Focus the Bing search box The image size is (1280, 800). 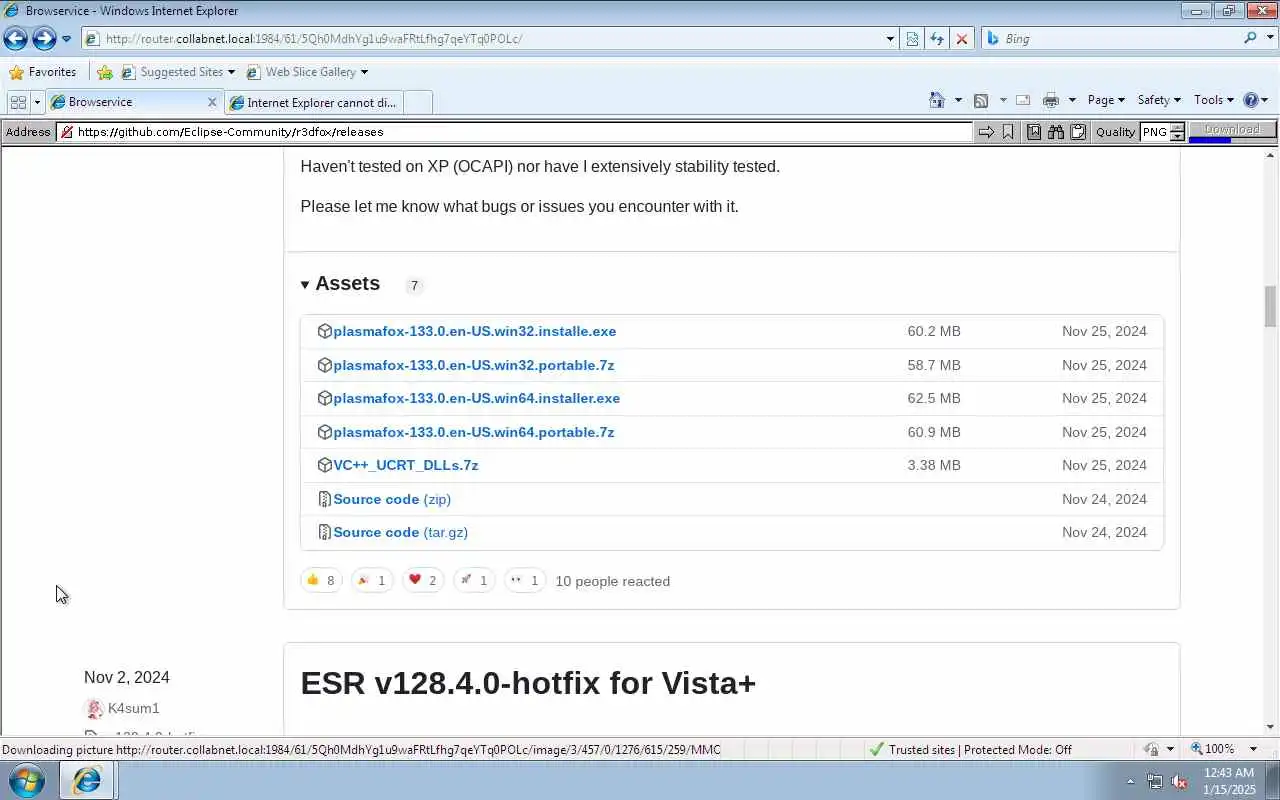point(1110,39)
